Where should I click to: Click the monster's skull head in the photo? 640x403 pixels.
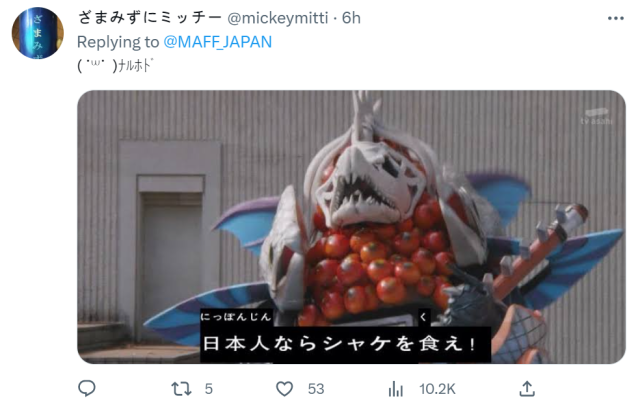point(367,182)
